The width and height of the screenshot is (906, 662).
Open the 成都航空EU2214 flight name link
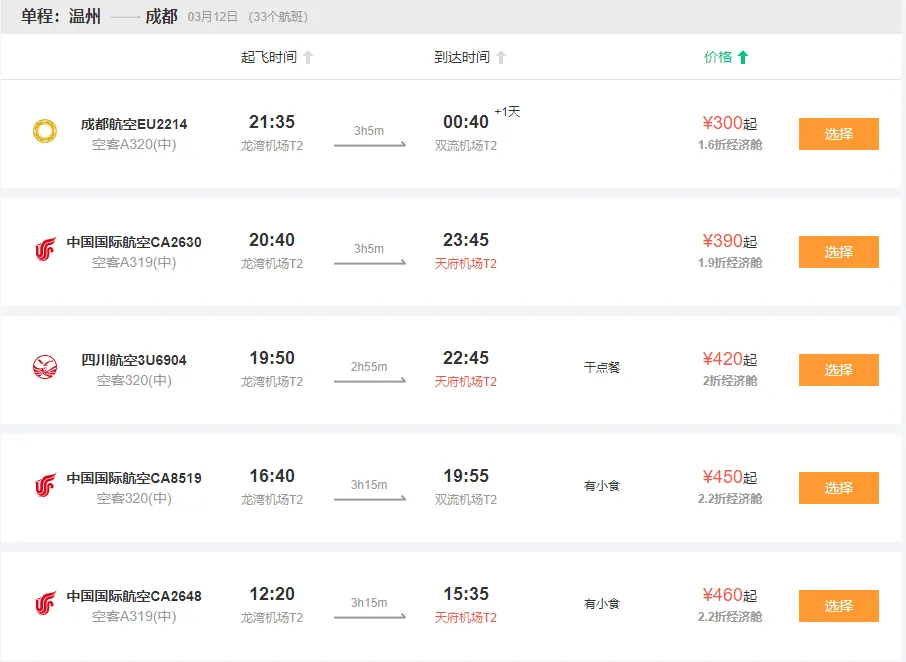coord(134,124)
